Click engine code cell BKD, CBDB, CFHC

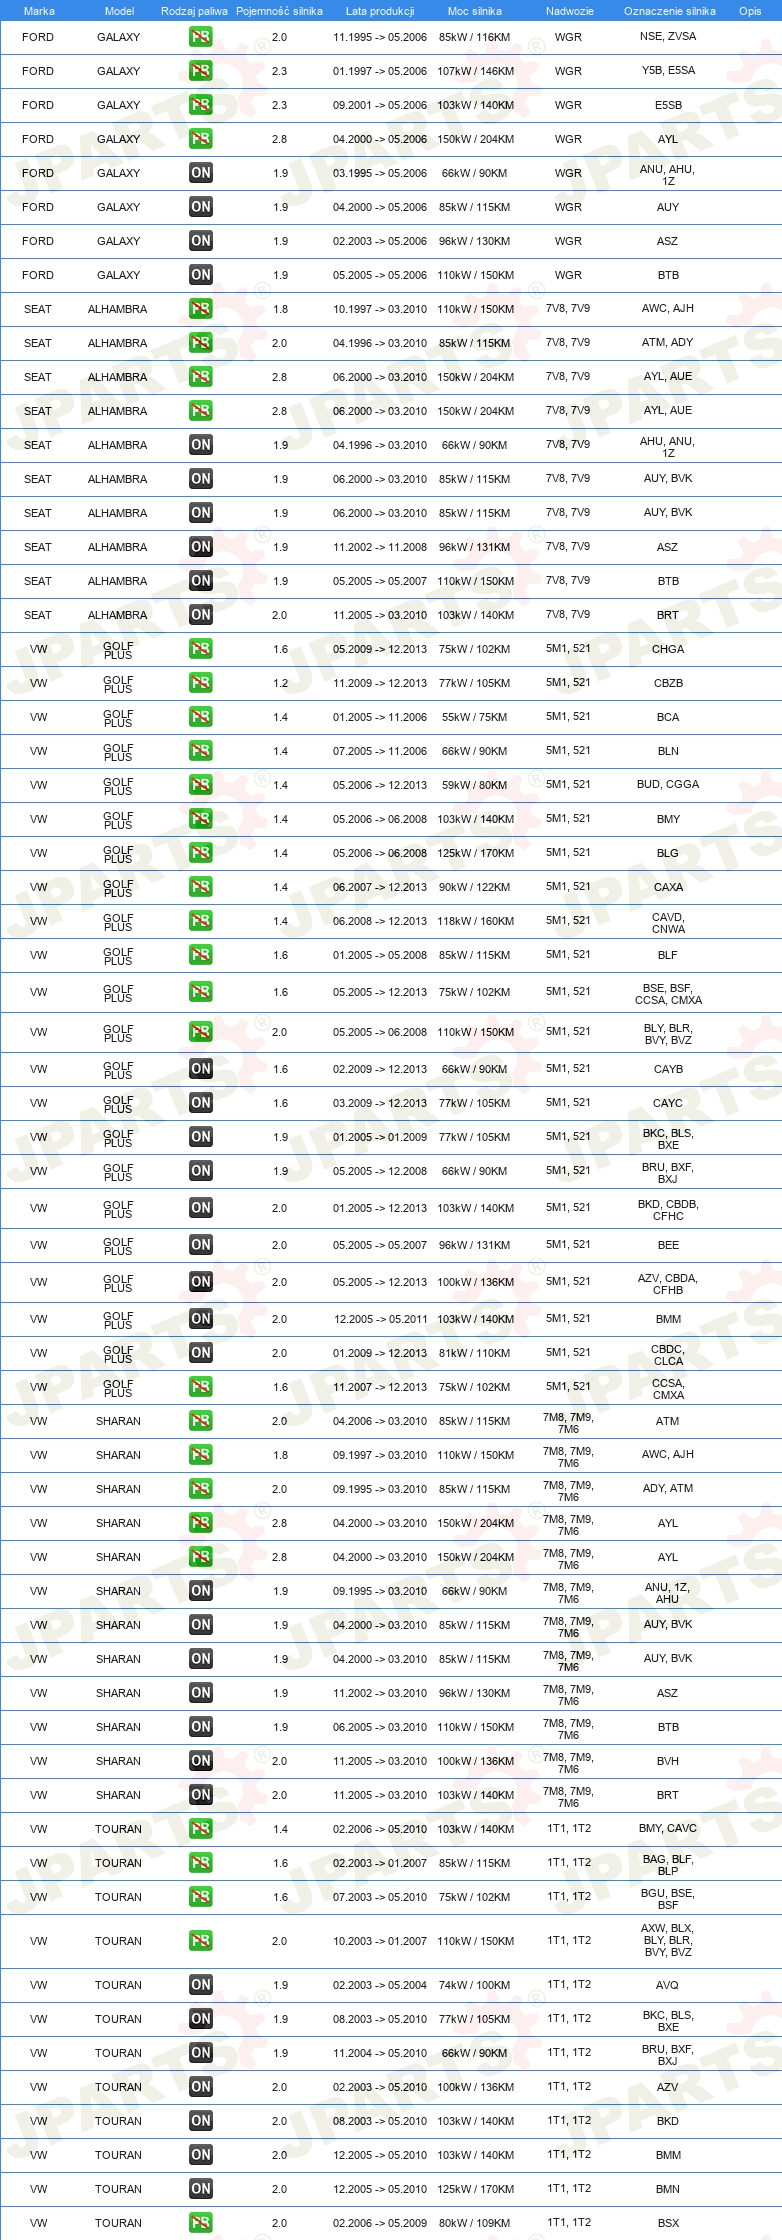click(x=668, y=1210)
